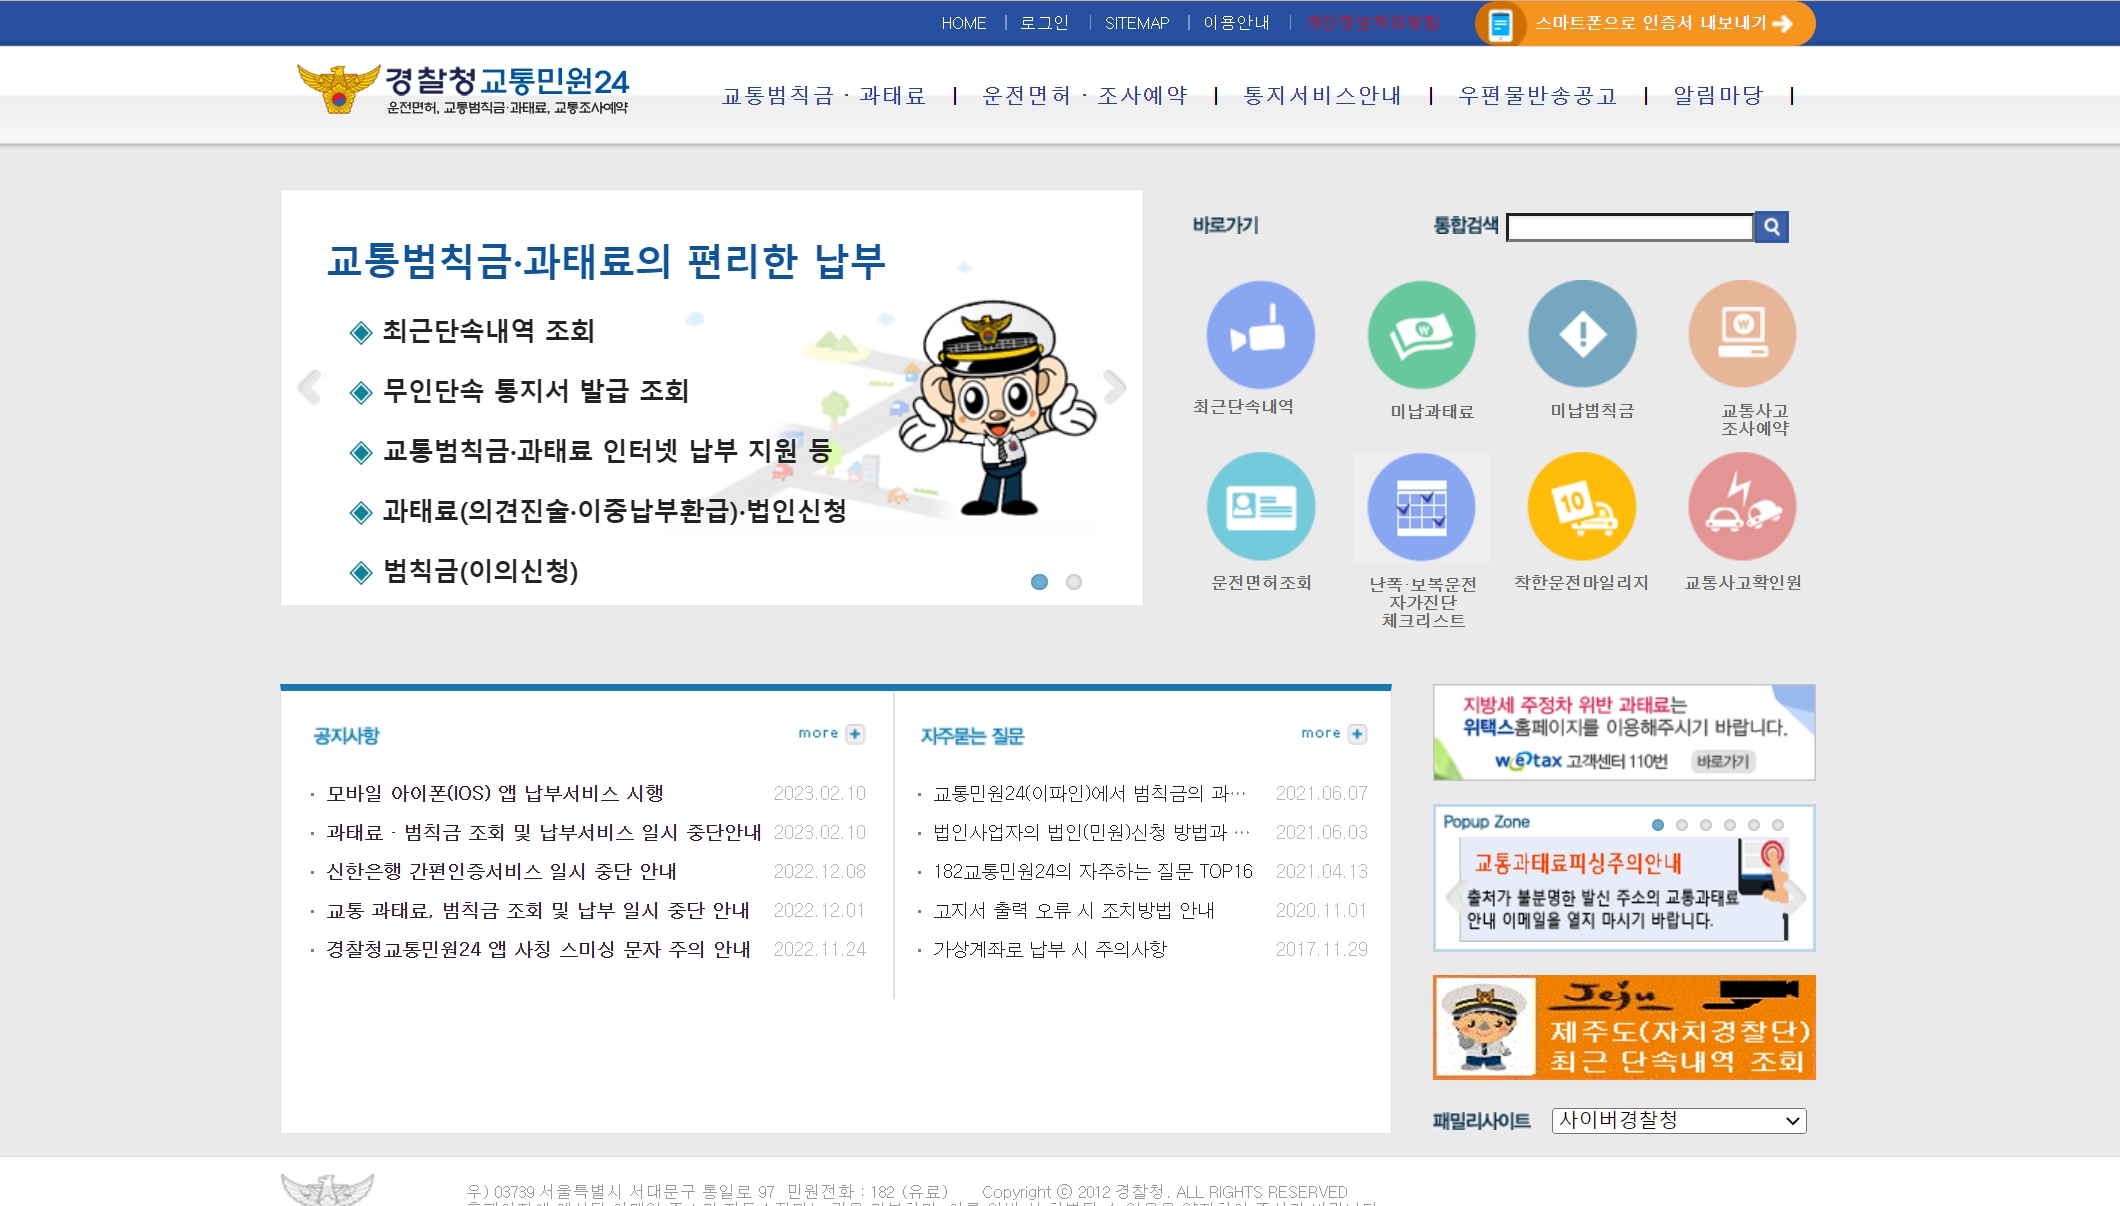
Task: Open the 패밀리사이트 사이버경찰청 dropdown
Action: coord(1679,1120)
